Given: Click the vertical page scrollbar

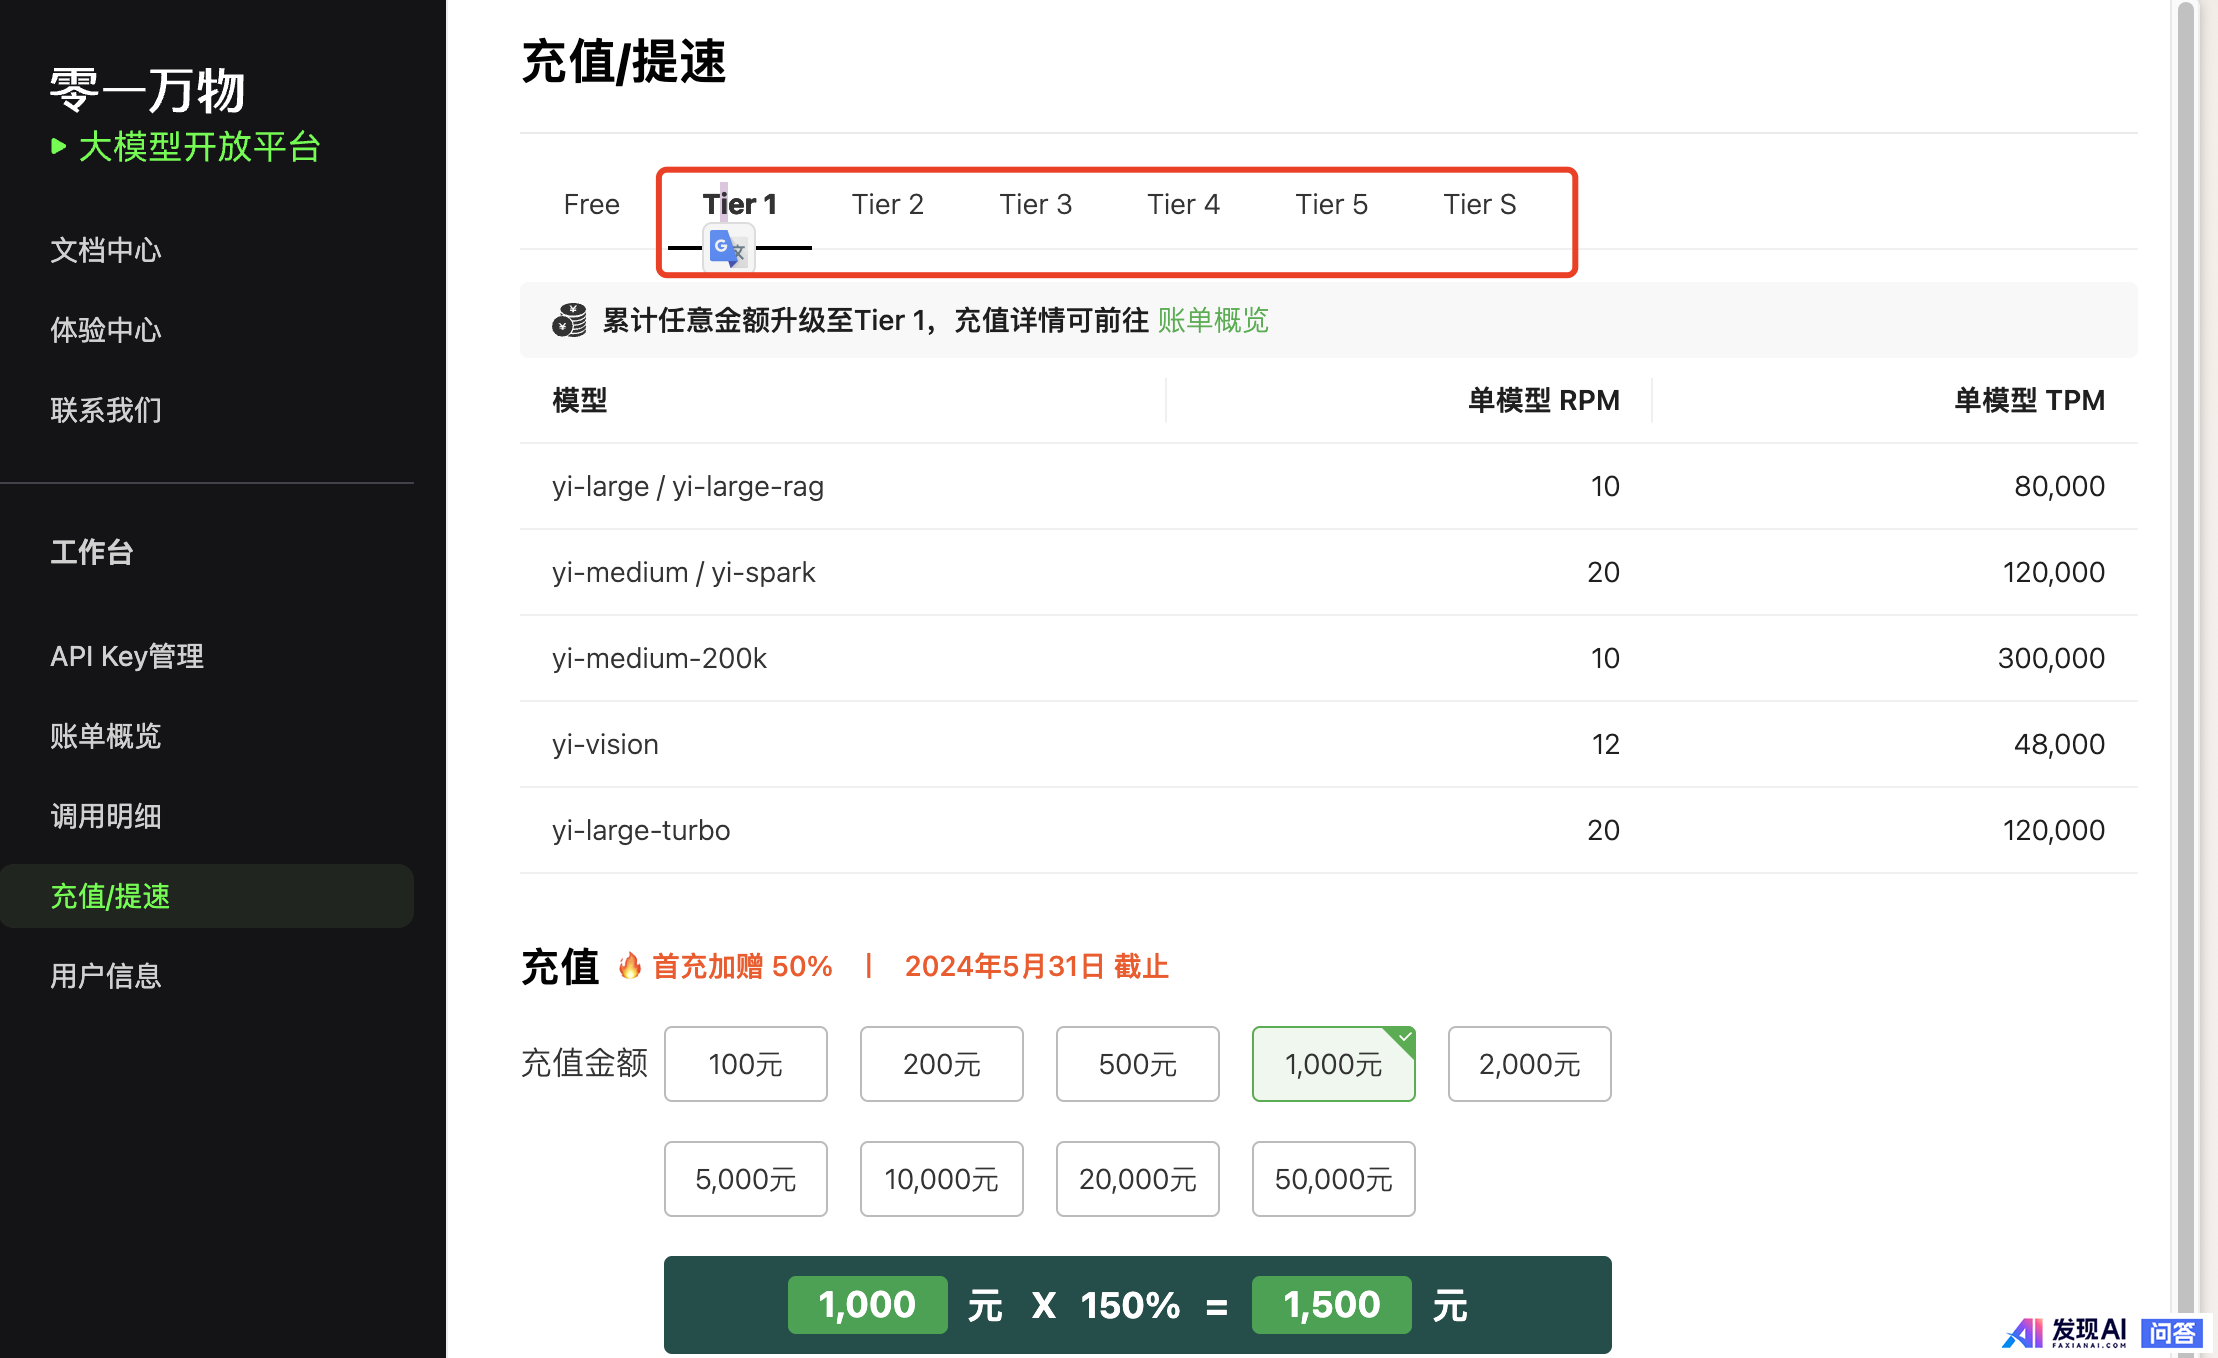Looking at the screenshot, I should (2185, 600).
